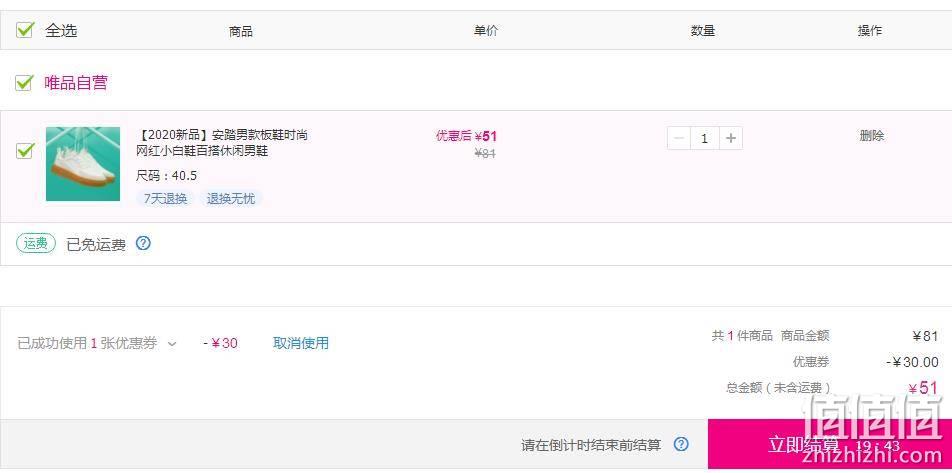Click the quantity input field showing 1

click(704, 138)
